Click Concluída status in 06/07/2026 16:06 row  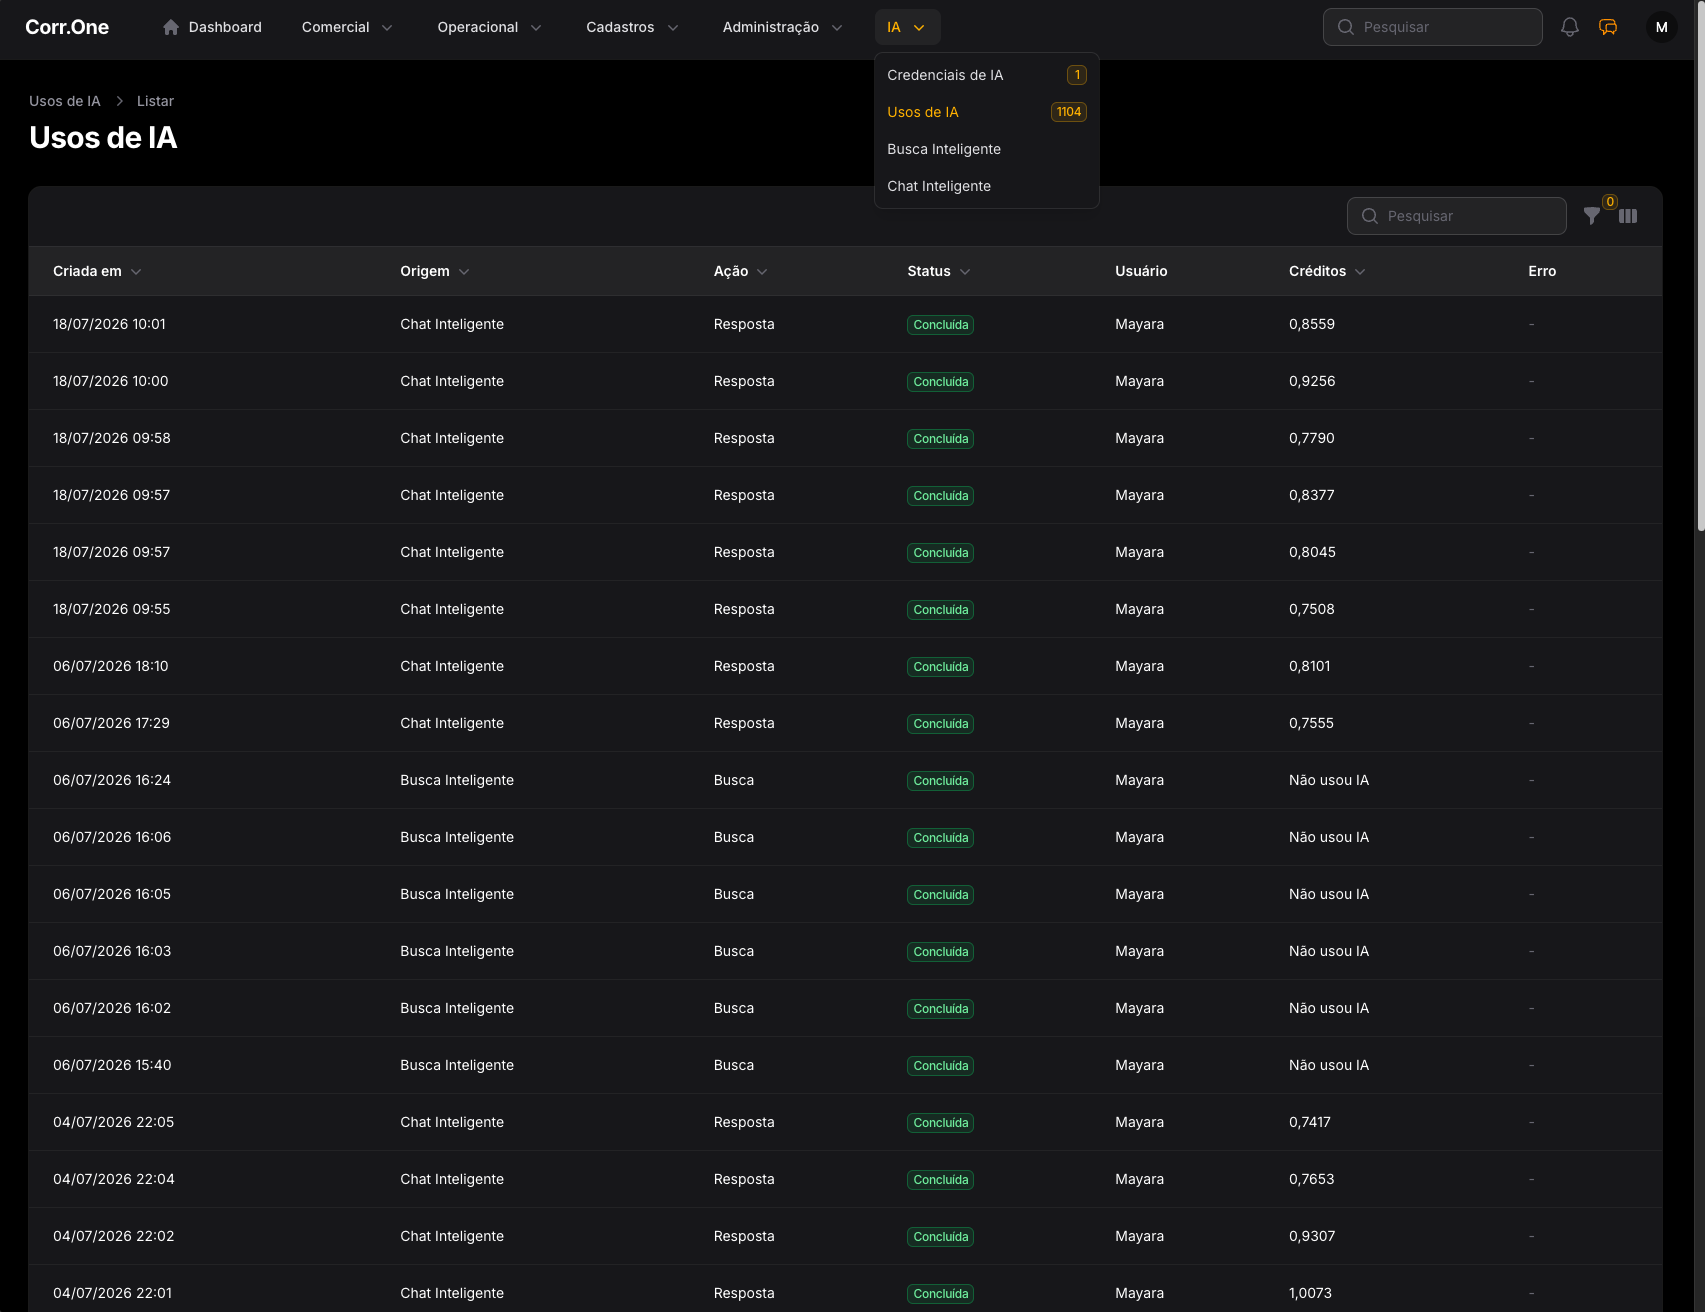tap(940, 838)
